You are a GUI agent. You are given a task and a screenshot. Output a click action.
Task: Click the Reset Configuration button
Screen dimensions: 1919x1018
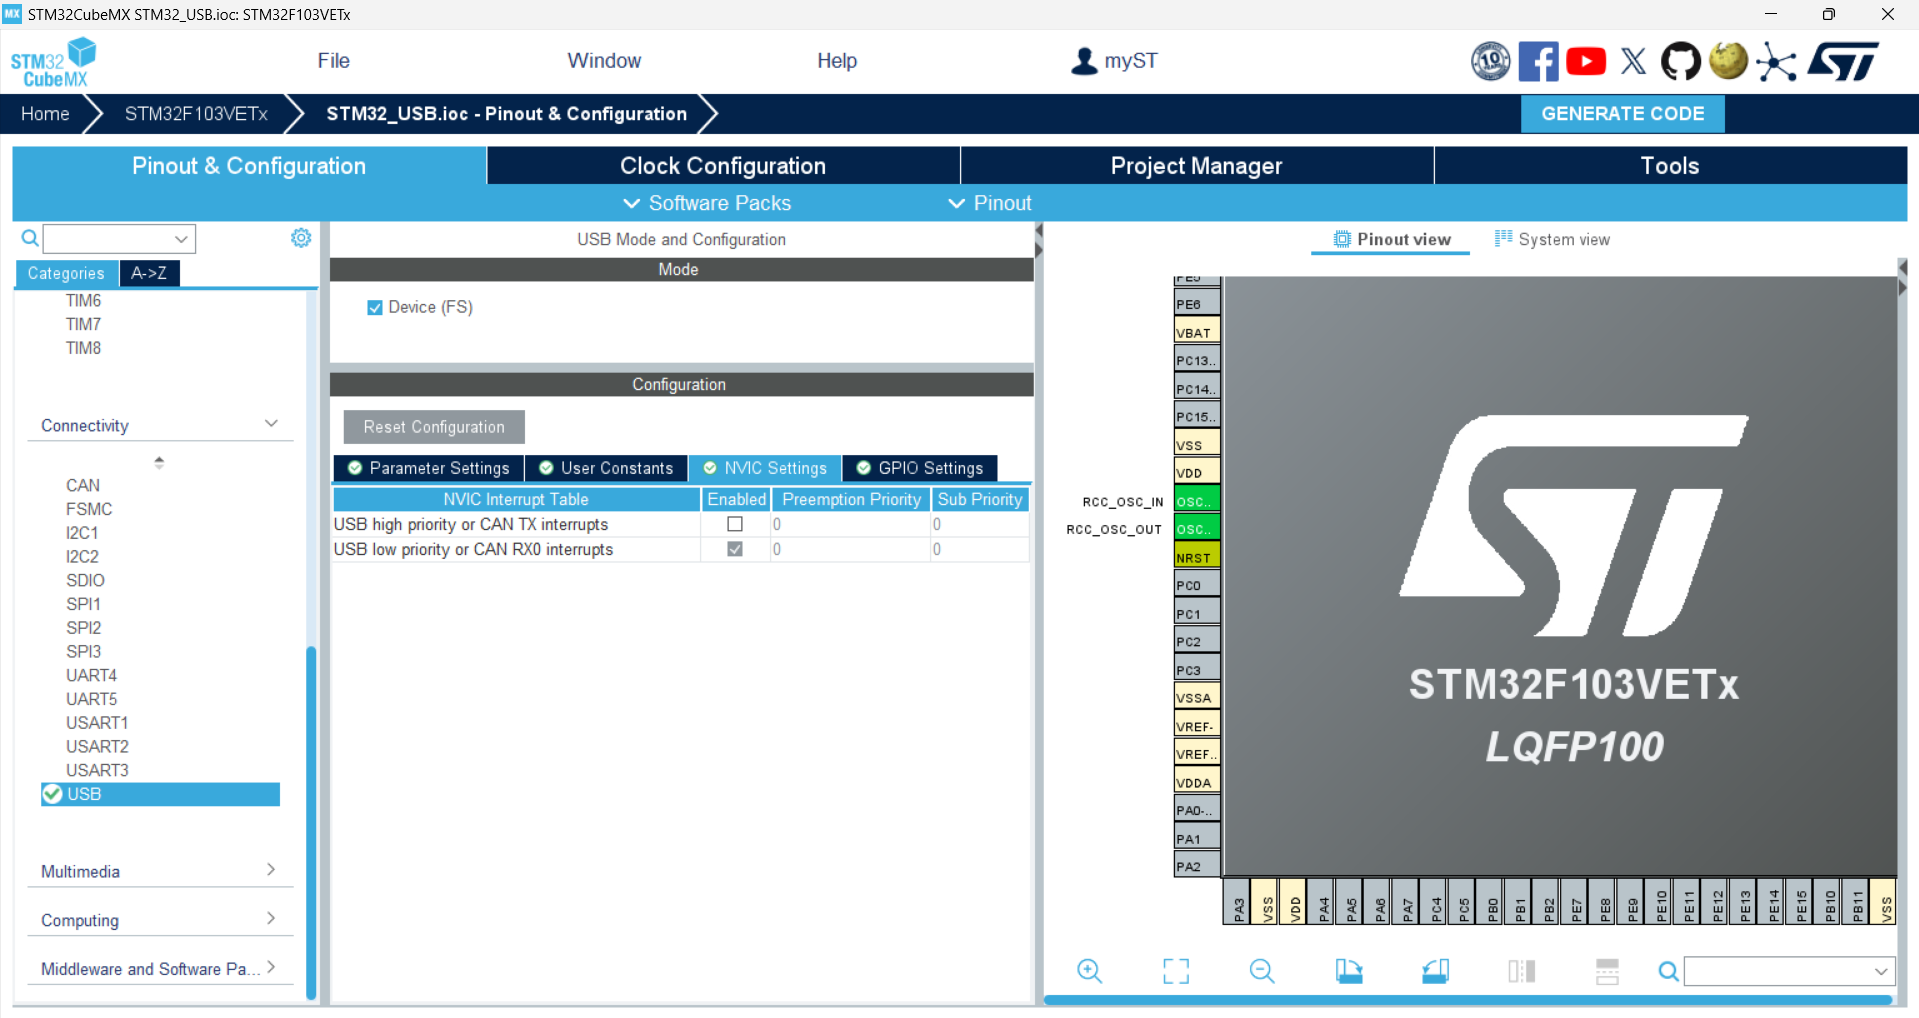[x=434, y=427]
